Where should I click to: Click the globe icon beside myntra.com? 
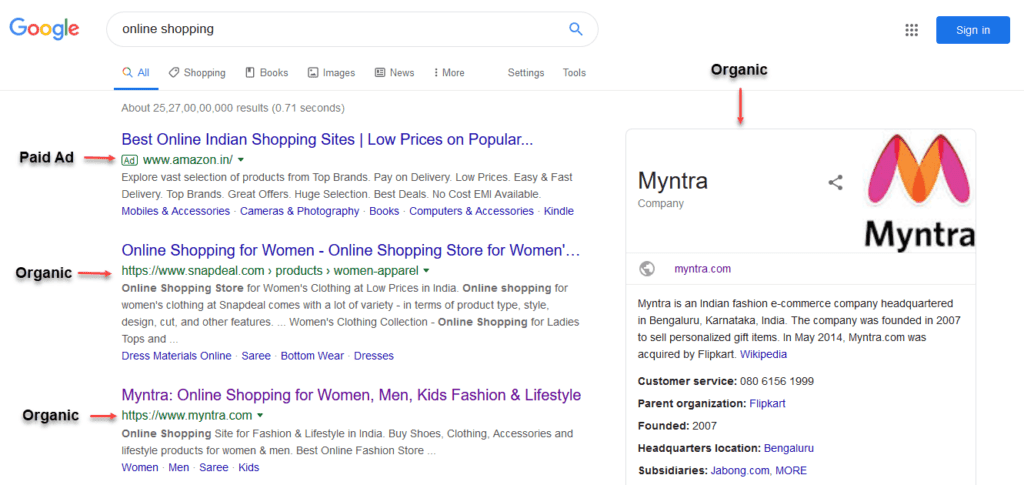pos(647,269)
